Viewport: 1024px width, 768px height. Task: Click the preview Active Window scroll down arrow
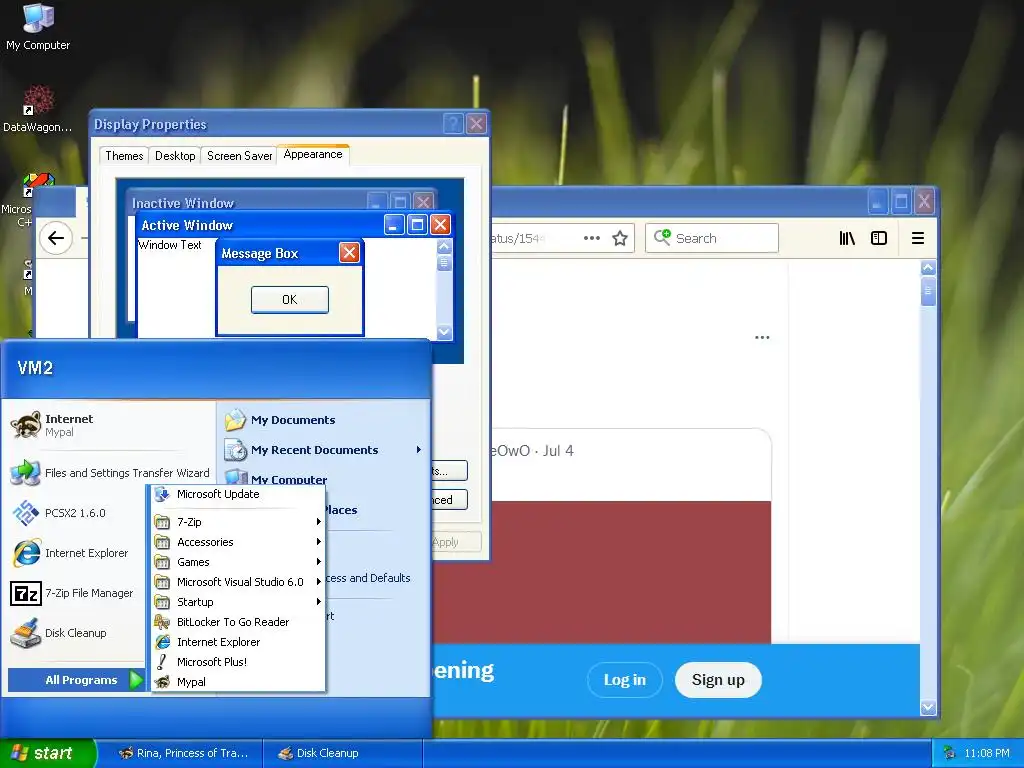coord(444,332)
